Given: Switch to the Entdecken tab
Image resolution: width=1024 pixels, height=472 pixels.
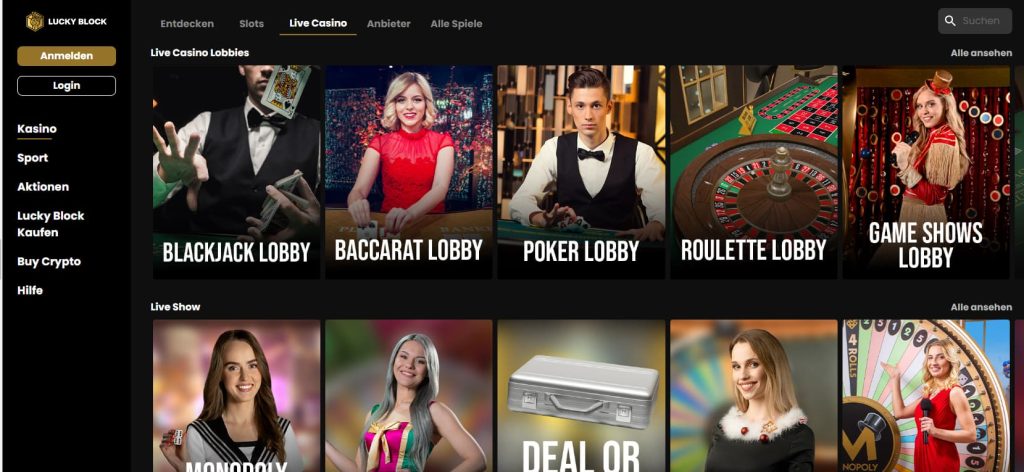Looking at the screenshot, I should click(x=187, y=24).
